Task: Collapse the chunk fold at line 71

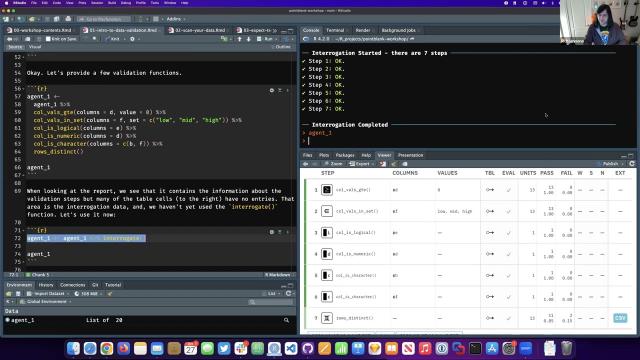Action: click(23, 230)
